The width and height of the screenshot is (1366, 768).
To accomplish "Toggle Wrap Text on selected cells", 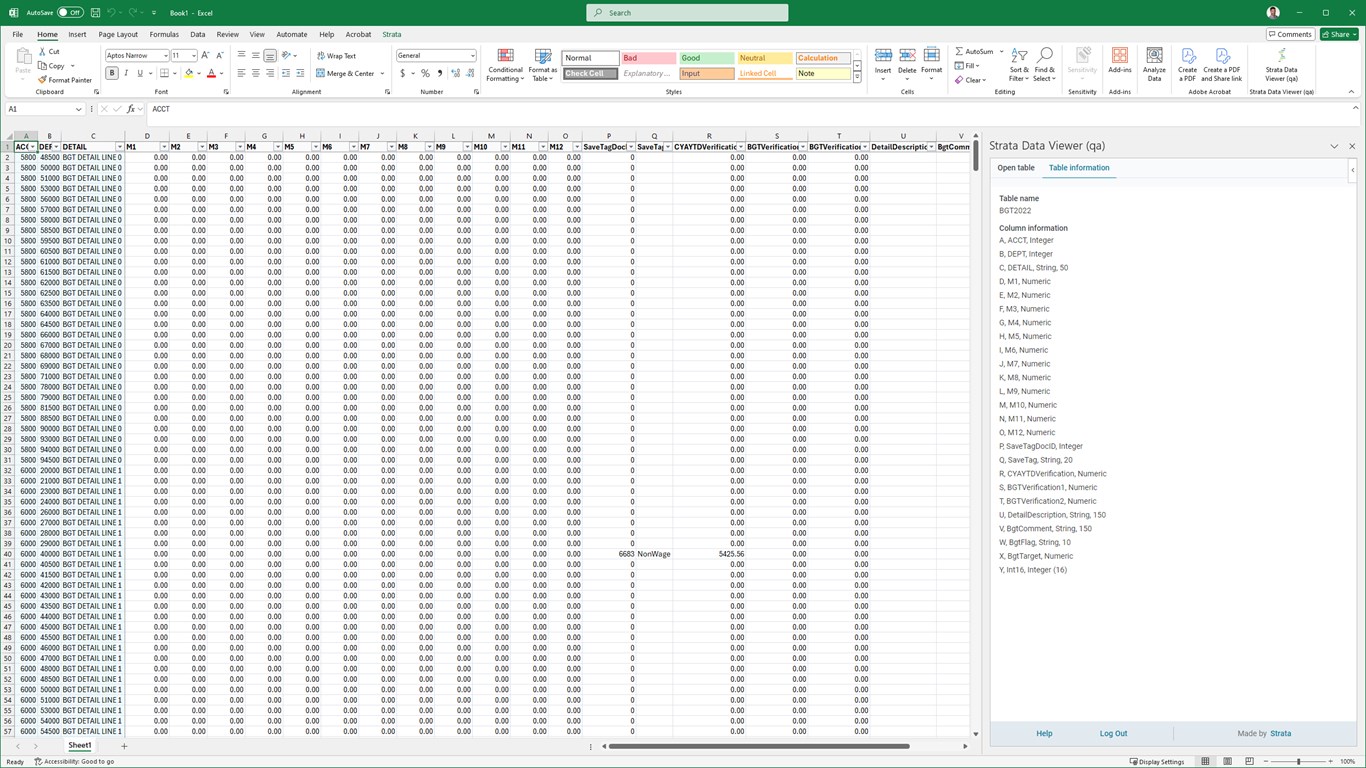I will click(336, 56).
